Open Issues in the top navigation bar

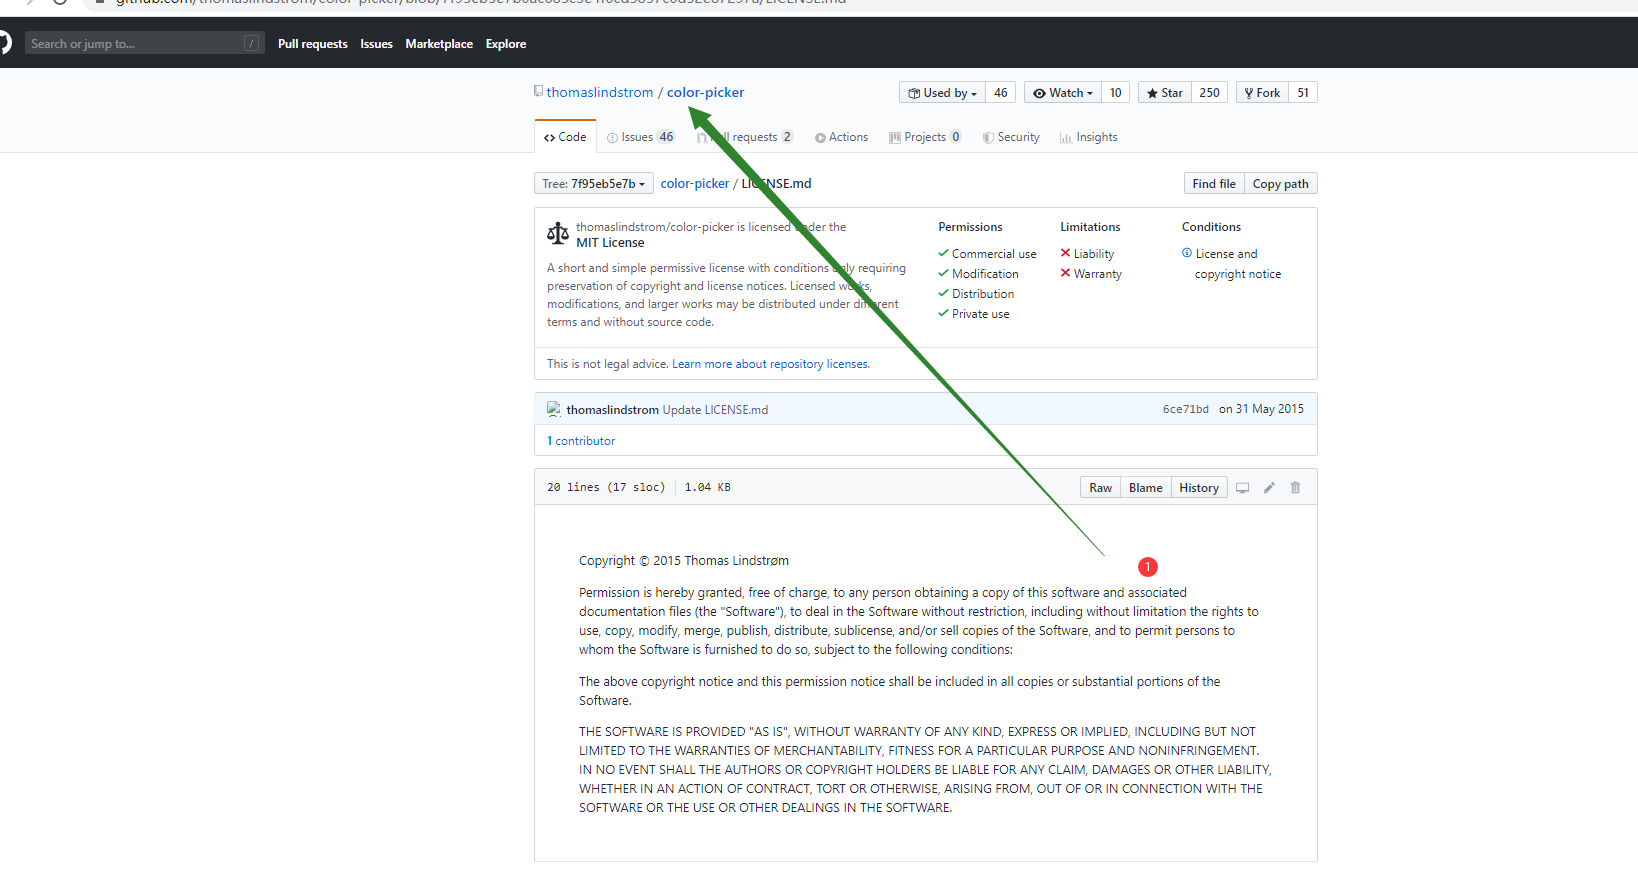(x=376, y=44)
